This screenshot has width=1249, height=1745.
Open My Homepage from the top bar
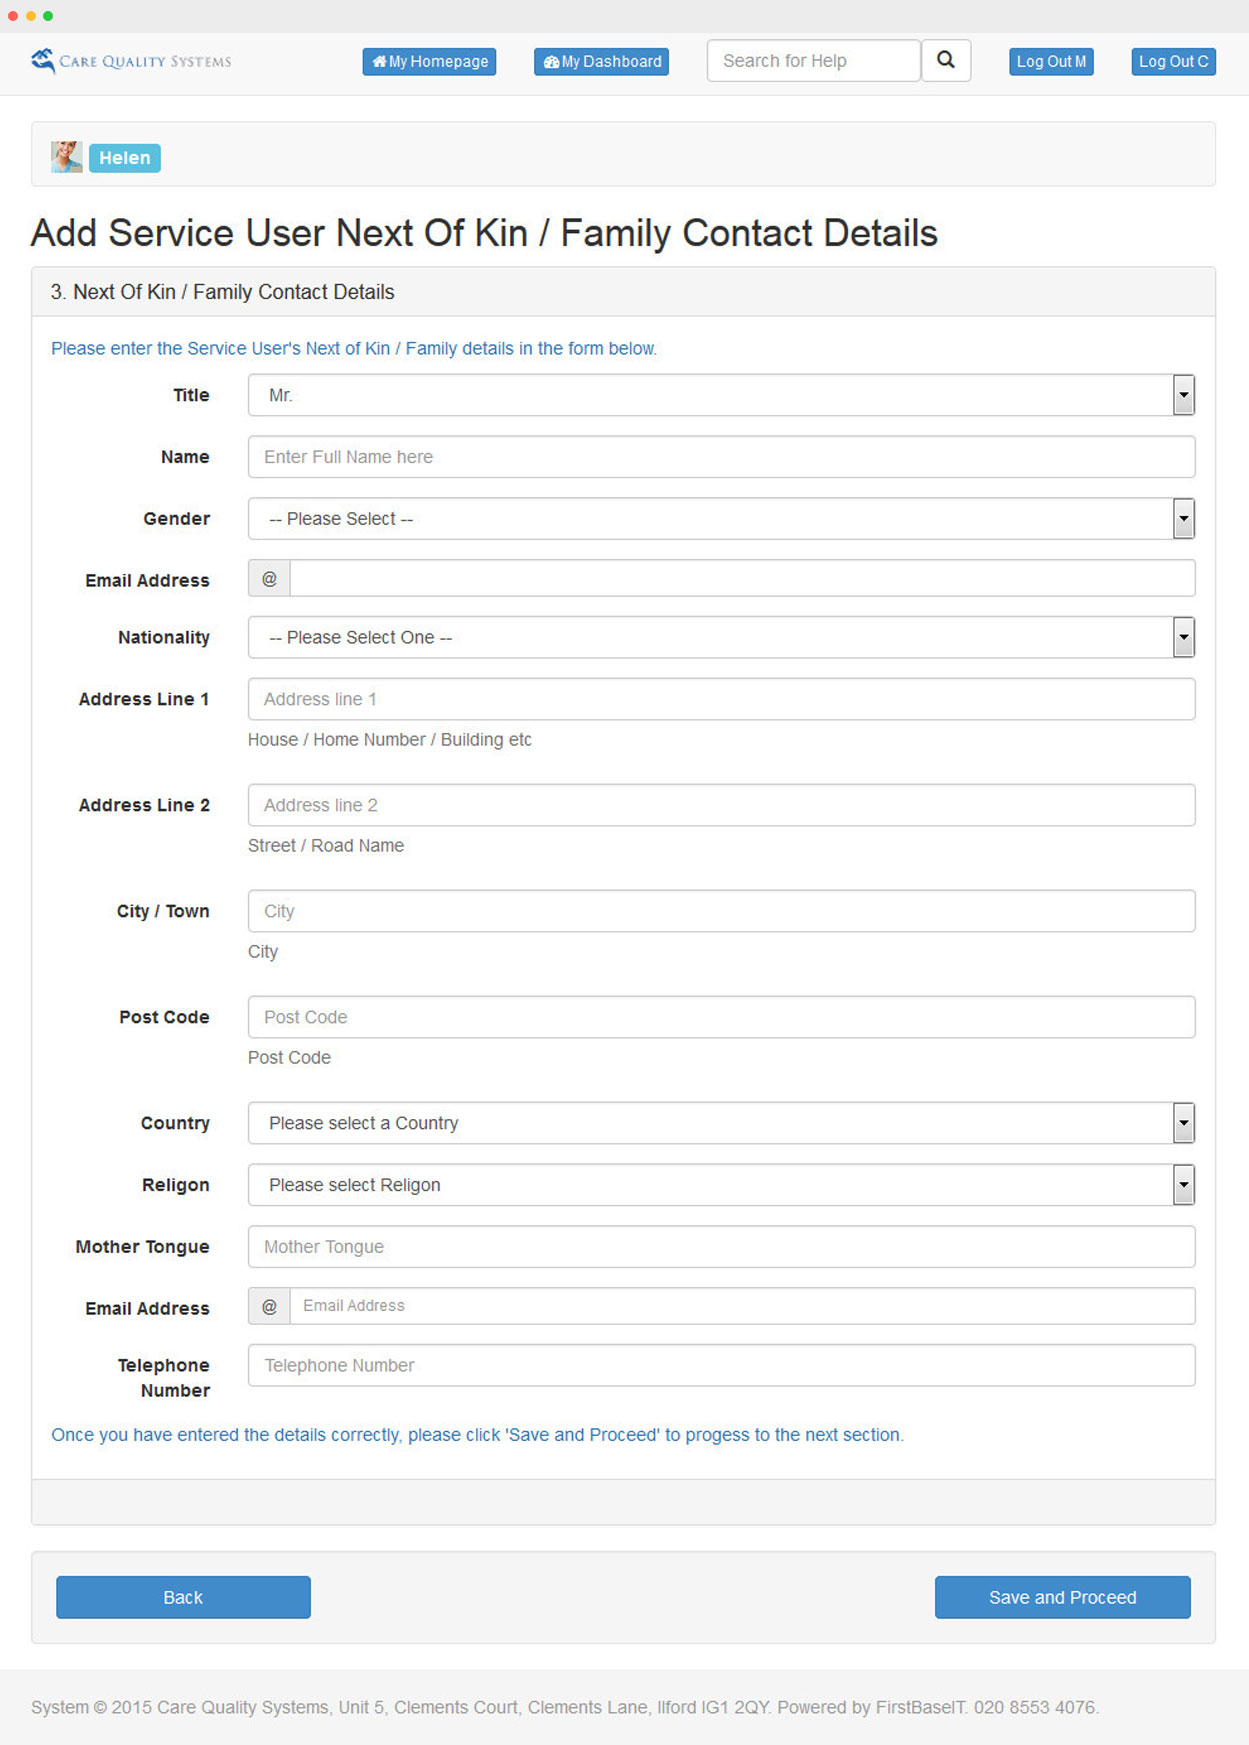click(429, 61)
